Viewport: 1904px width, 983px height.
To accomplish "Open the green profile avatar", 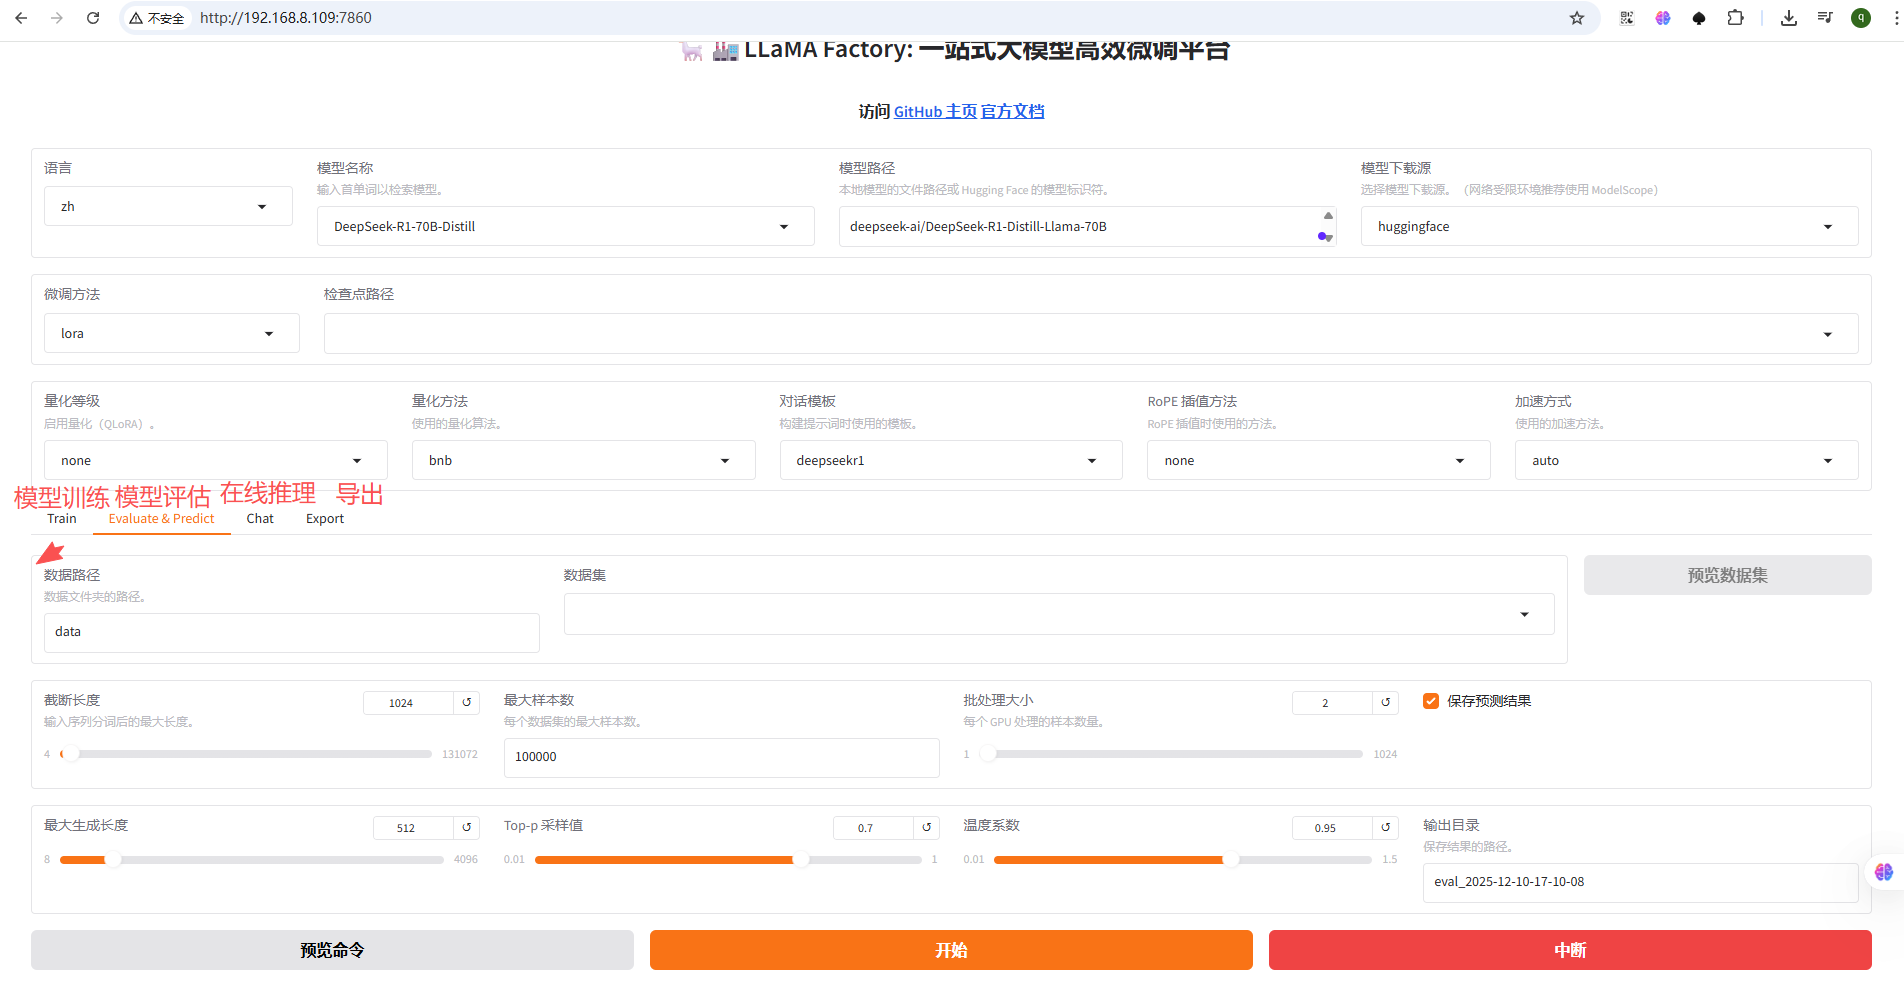I will tap(1861, 18).
